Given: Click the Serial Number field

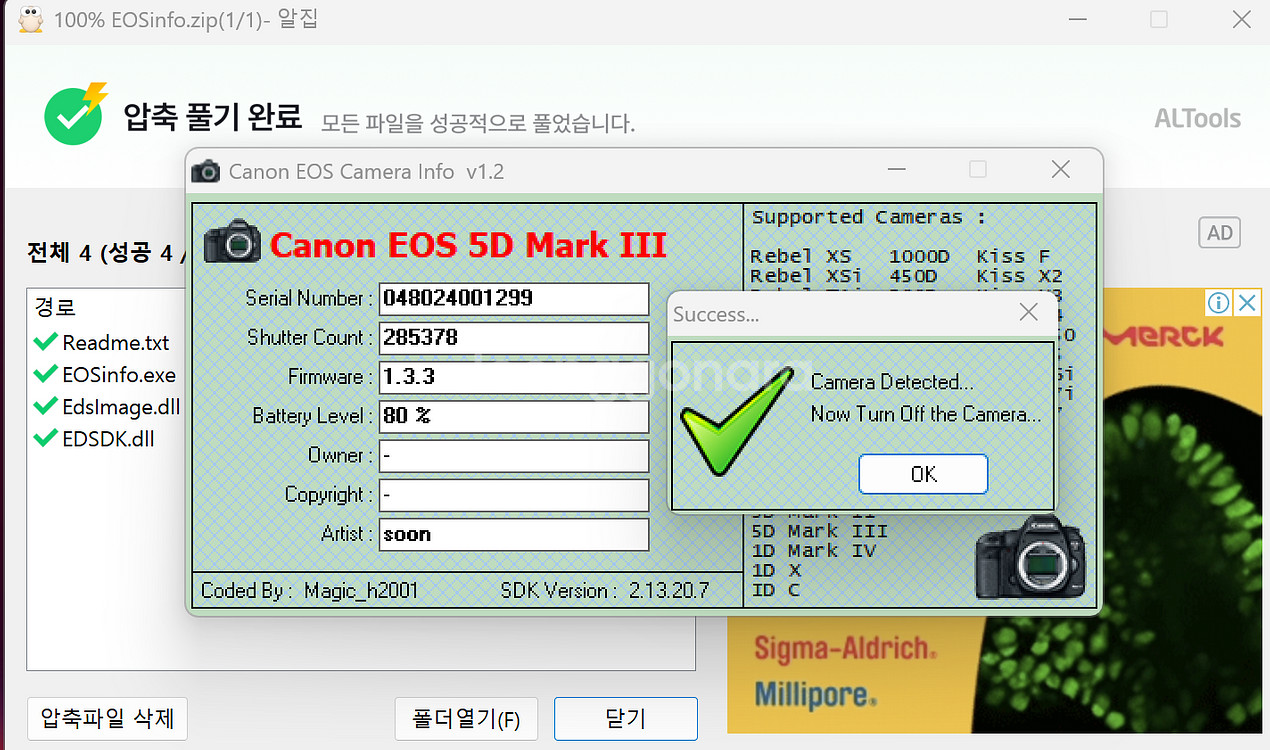Looking at the screenshot, I should [514, 298].
